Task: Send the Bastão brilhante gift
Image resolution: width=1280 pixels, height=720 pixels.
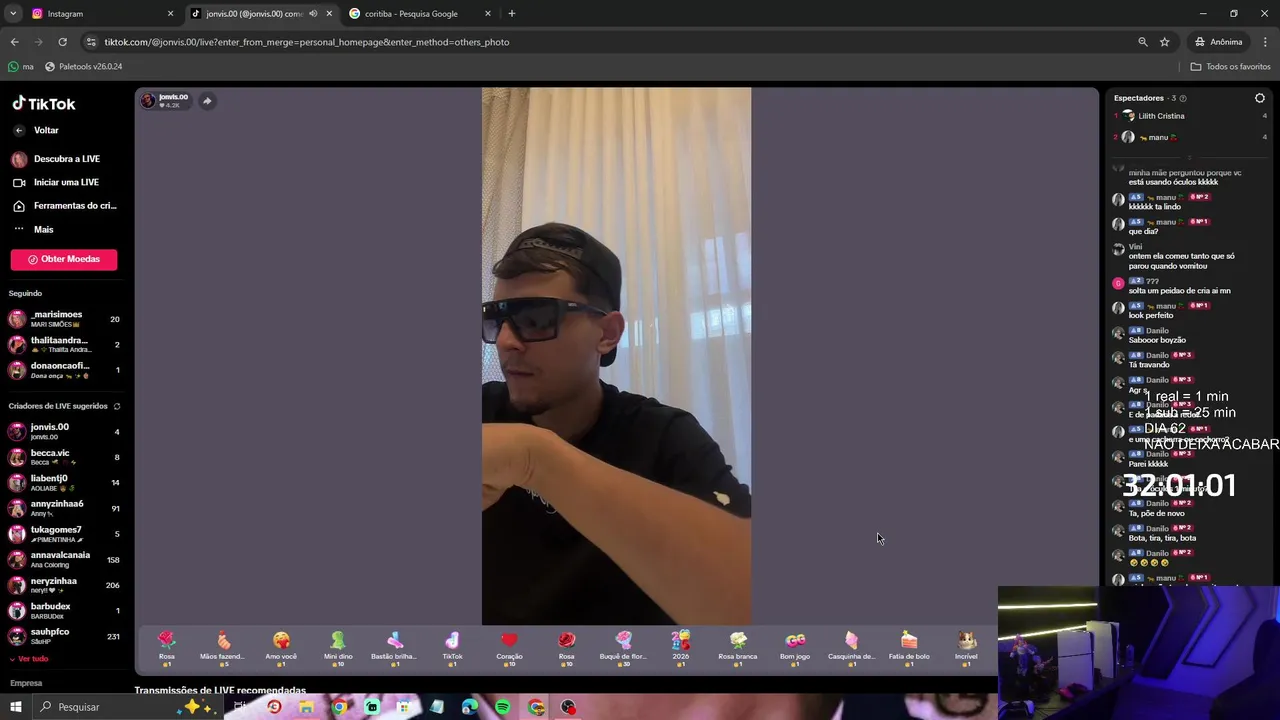Action: (395, 648)
